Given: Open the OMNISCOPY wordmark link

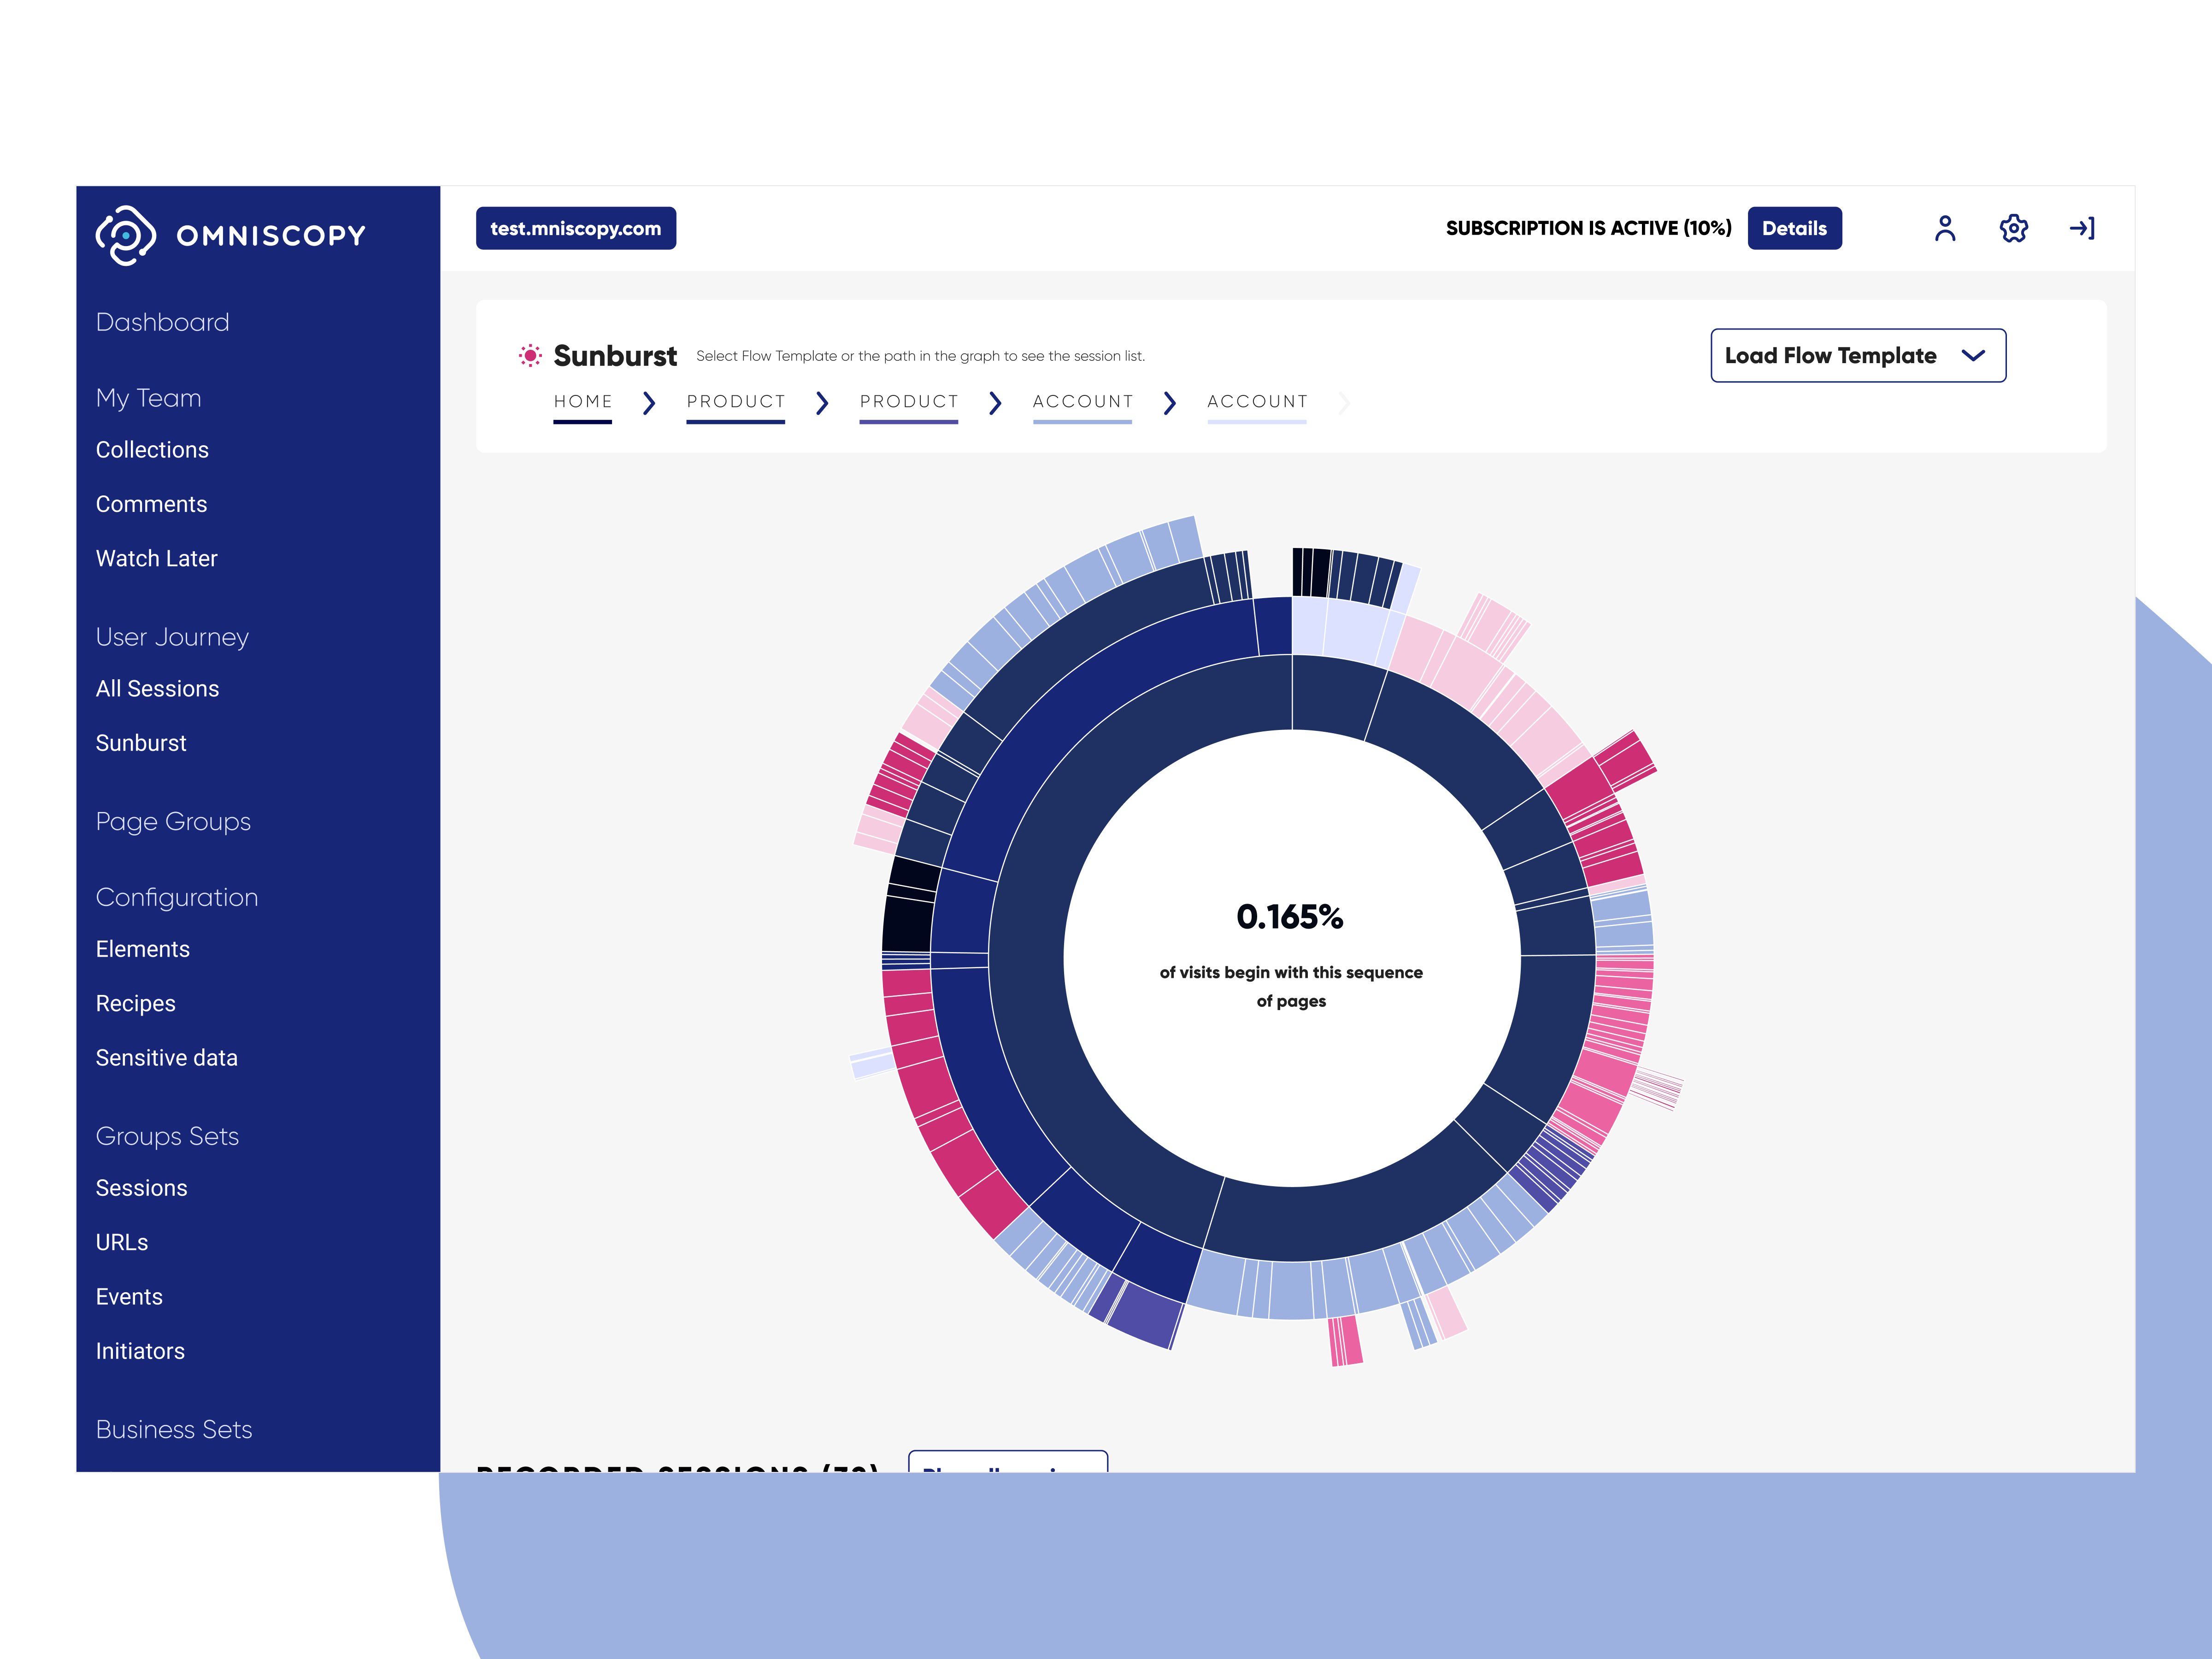Looking at the screenshot, I should [271, 236].
